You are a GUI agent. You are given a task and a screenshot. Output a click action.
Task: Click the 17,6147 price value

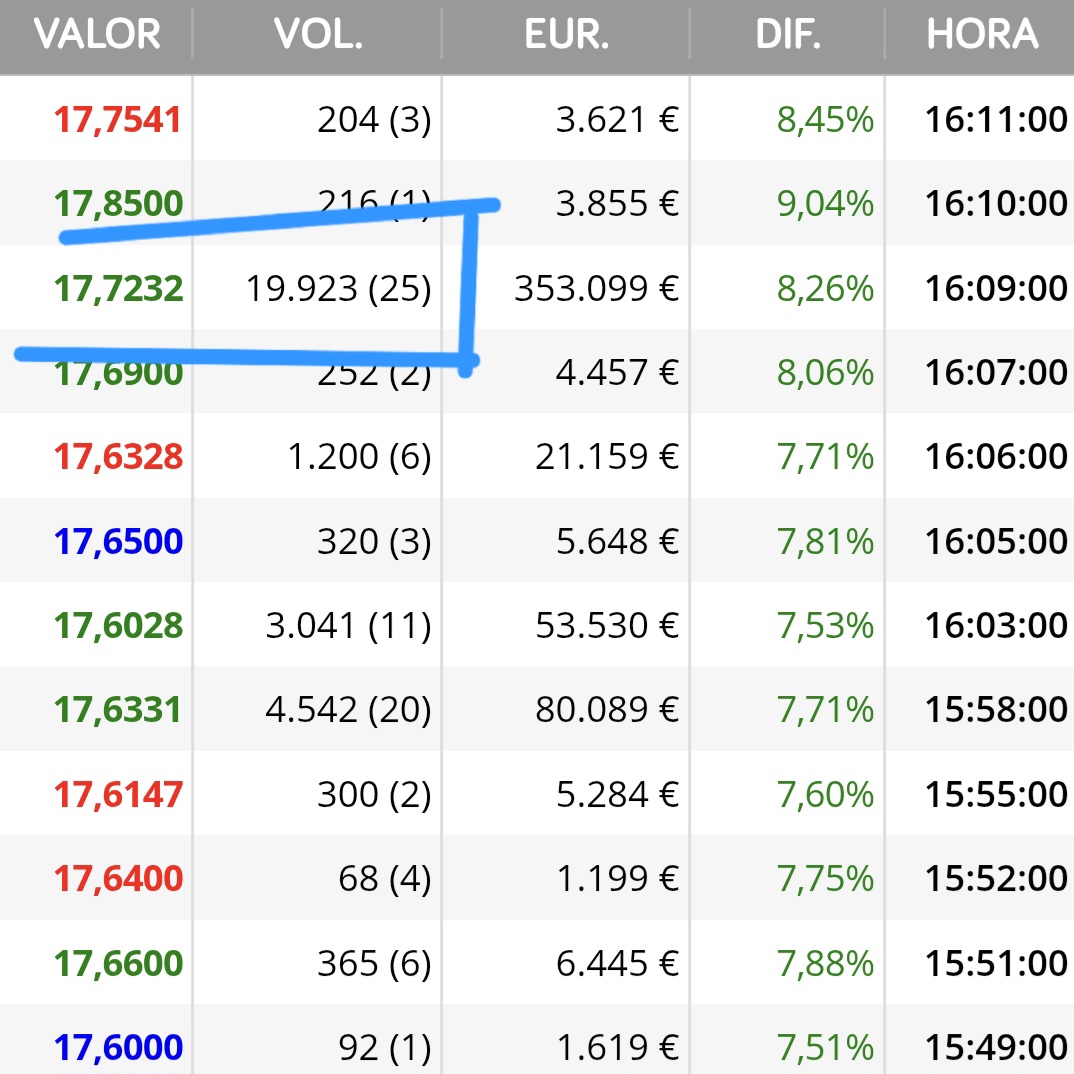coord(118,795)
